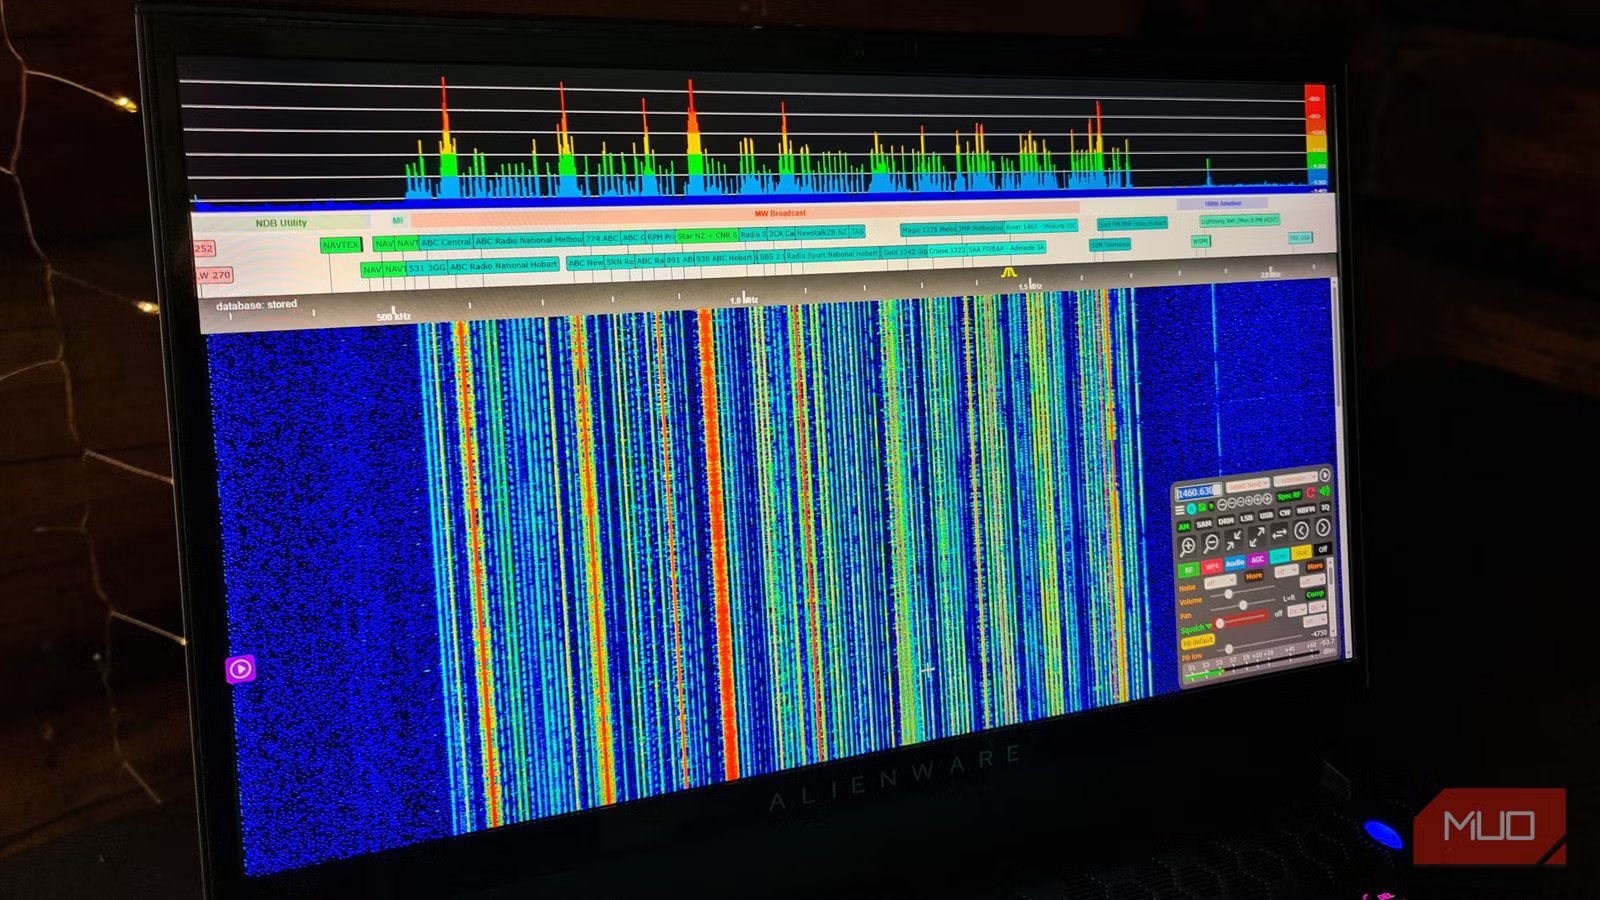This screenshot has height=900, width=1600.
Task: Select the black Off tab
Action: [1323, 549]
